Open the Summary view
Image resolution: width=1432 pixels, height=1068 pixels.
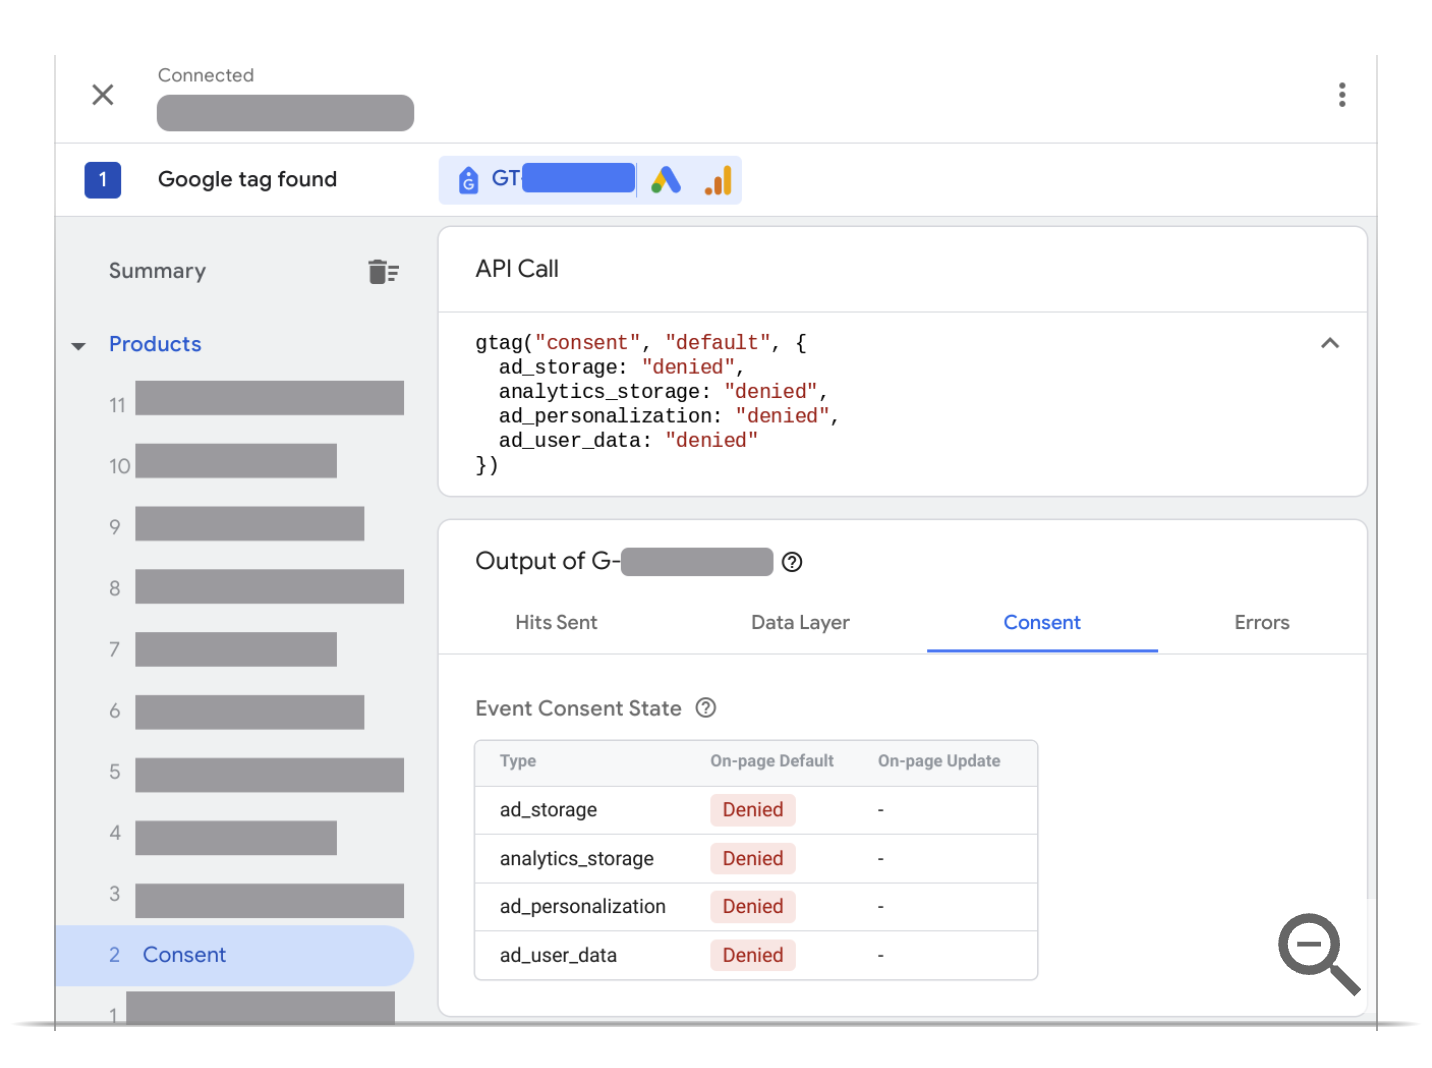coord(157,270)
